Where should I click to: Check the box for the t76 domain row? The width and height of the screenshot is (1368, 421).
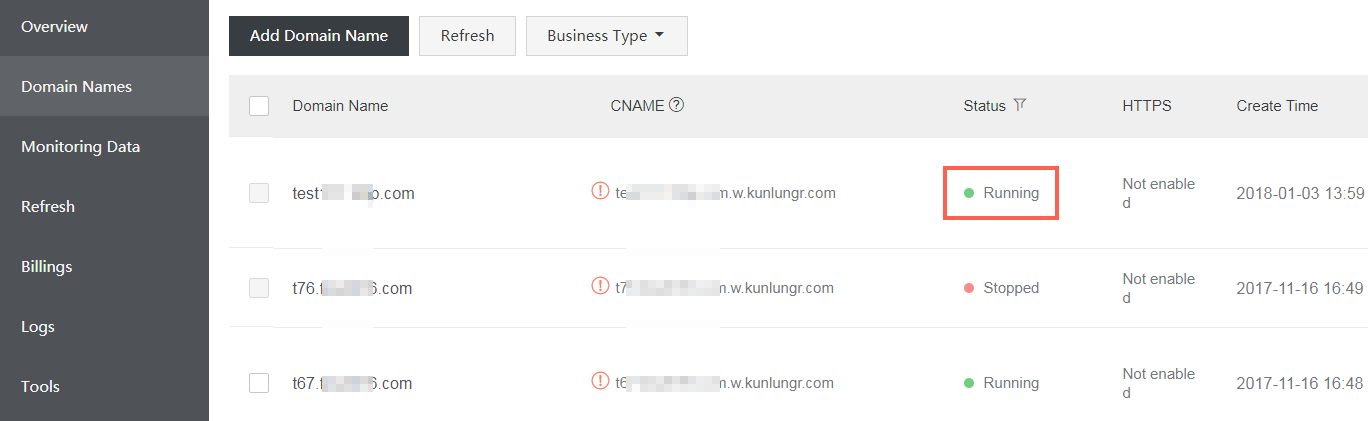(x=259, y=288)
